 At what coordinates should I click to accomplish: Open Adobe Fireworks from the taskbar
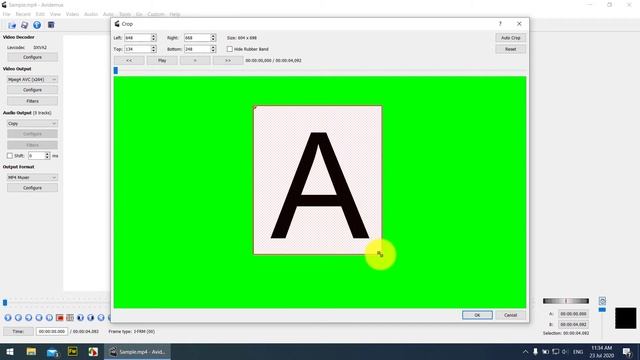73,352
